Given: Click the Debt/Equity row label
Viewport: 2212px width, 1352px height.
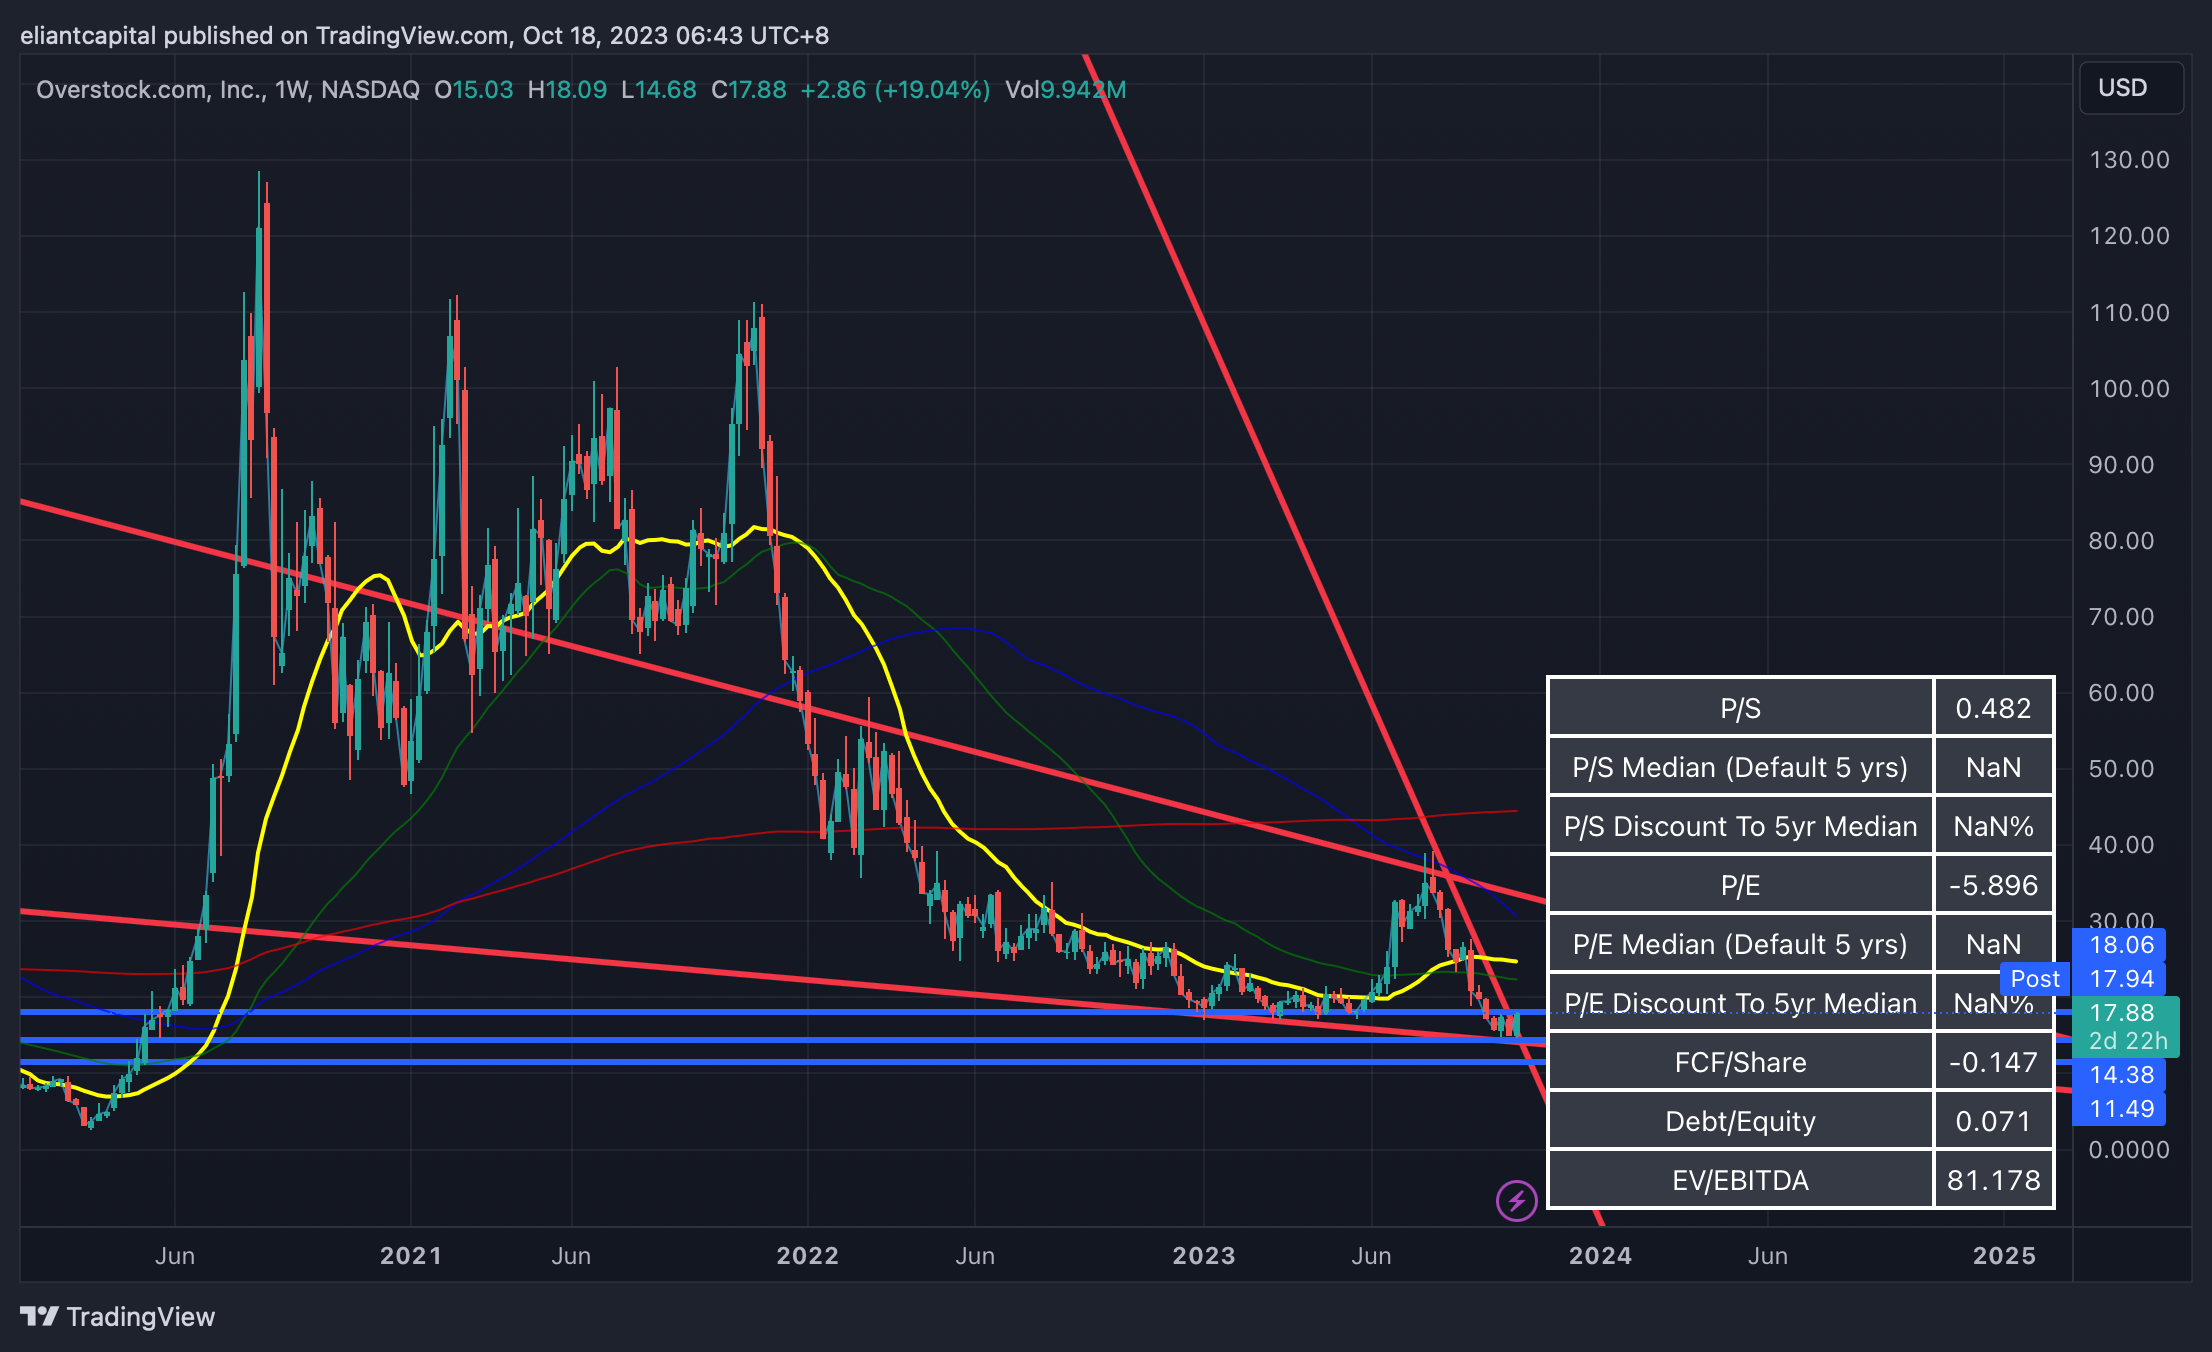Looking at the screenshot, I should tap(1740, 1121).
